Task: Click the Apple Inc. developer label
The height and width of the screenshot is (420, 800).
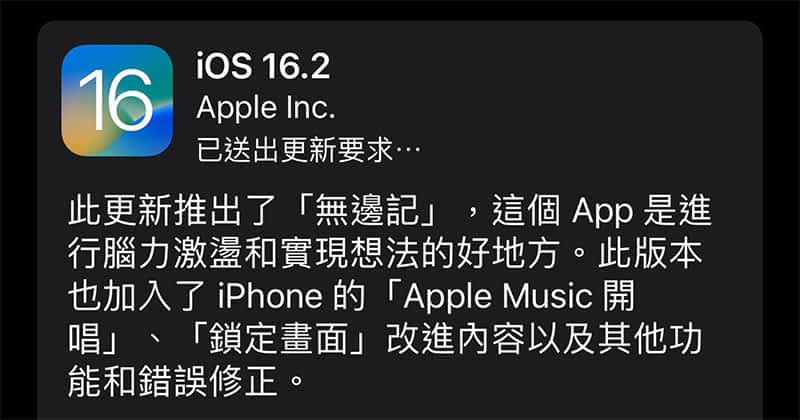Action: pos(266,108)
